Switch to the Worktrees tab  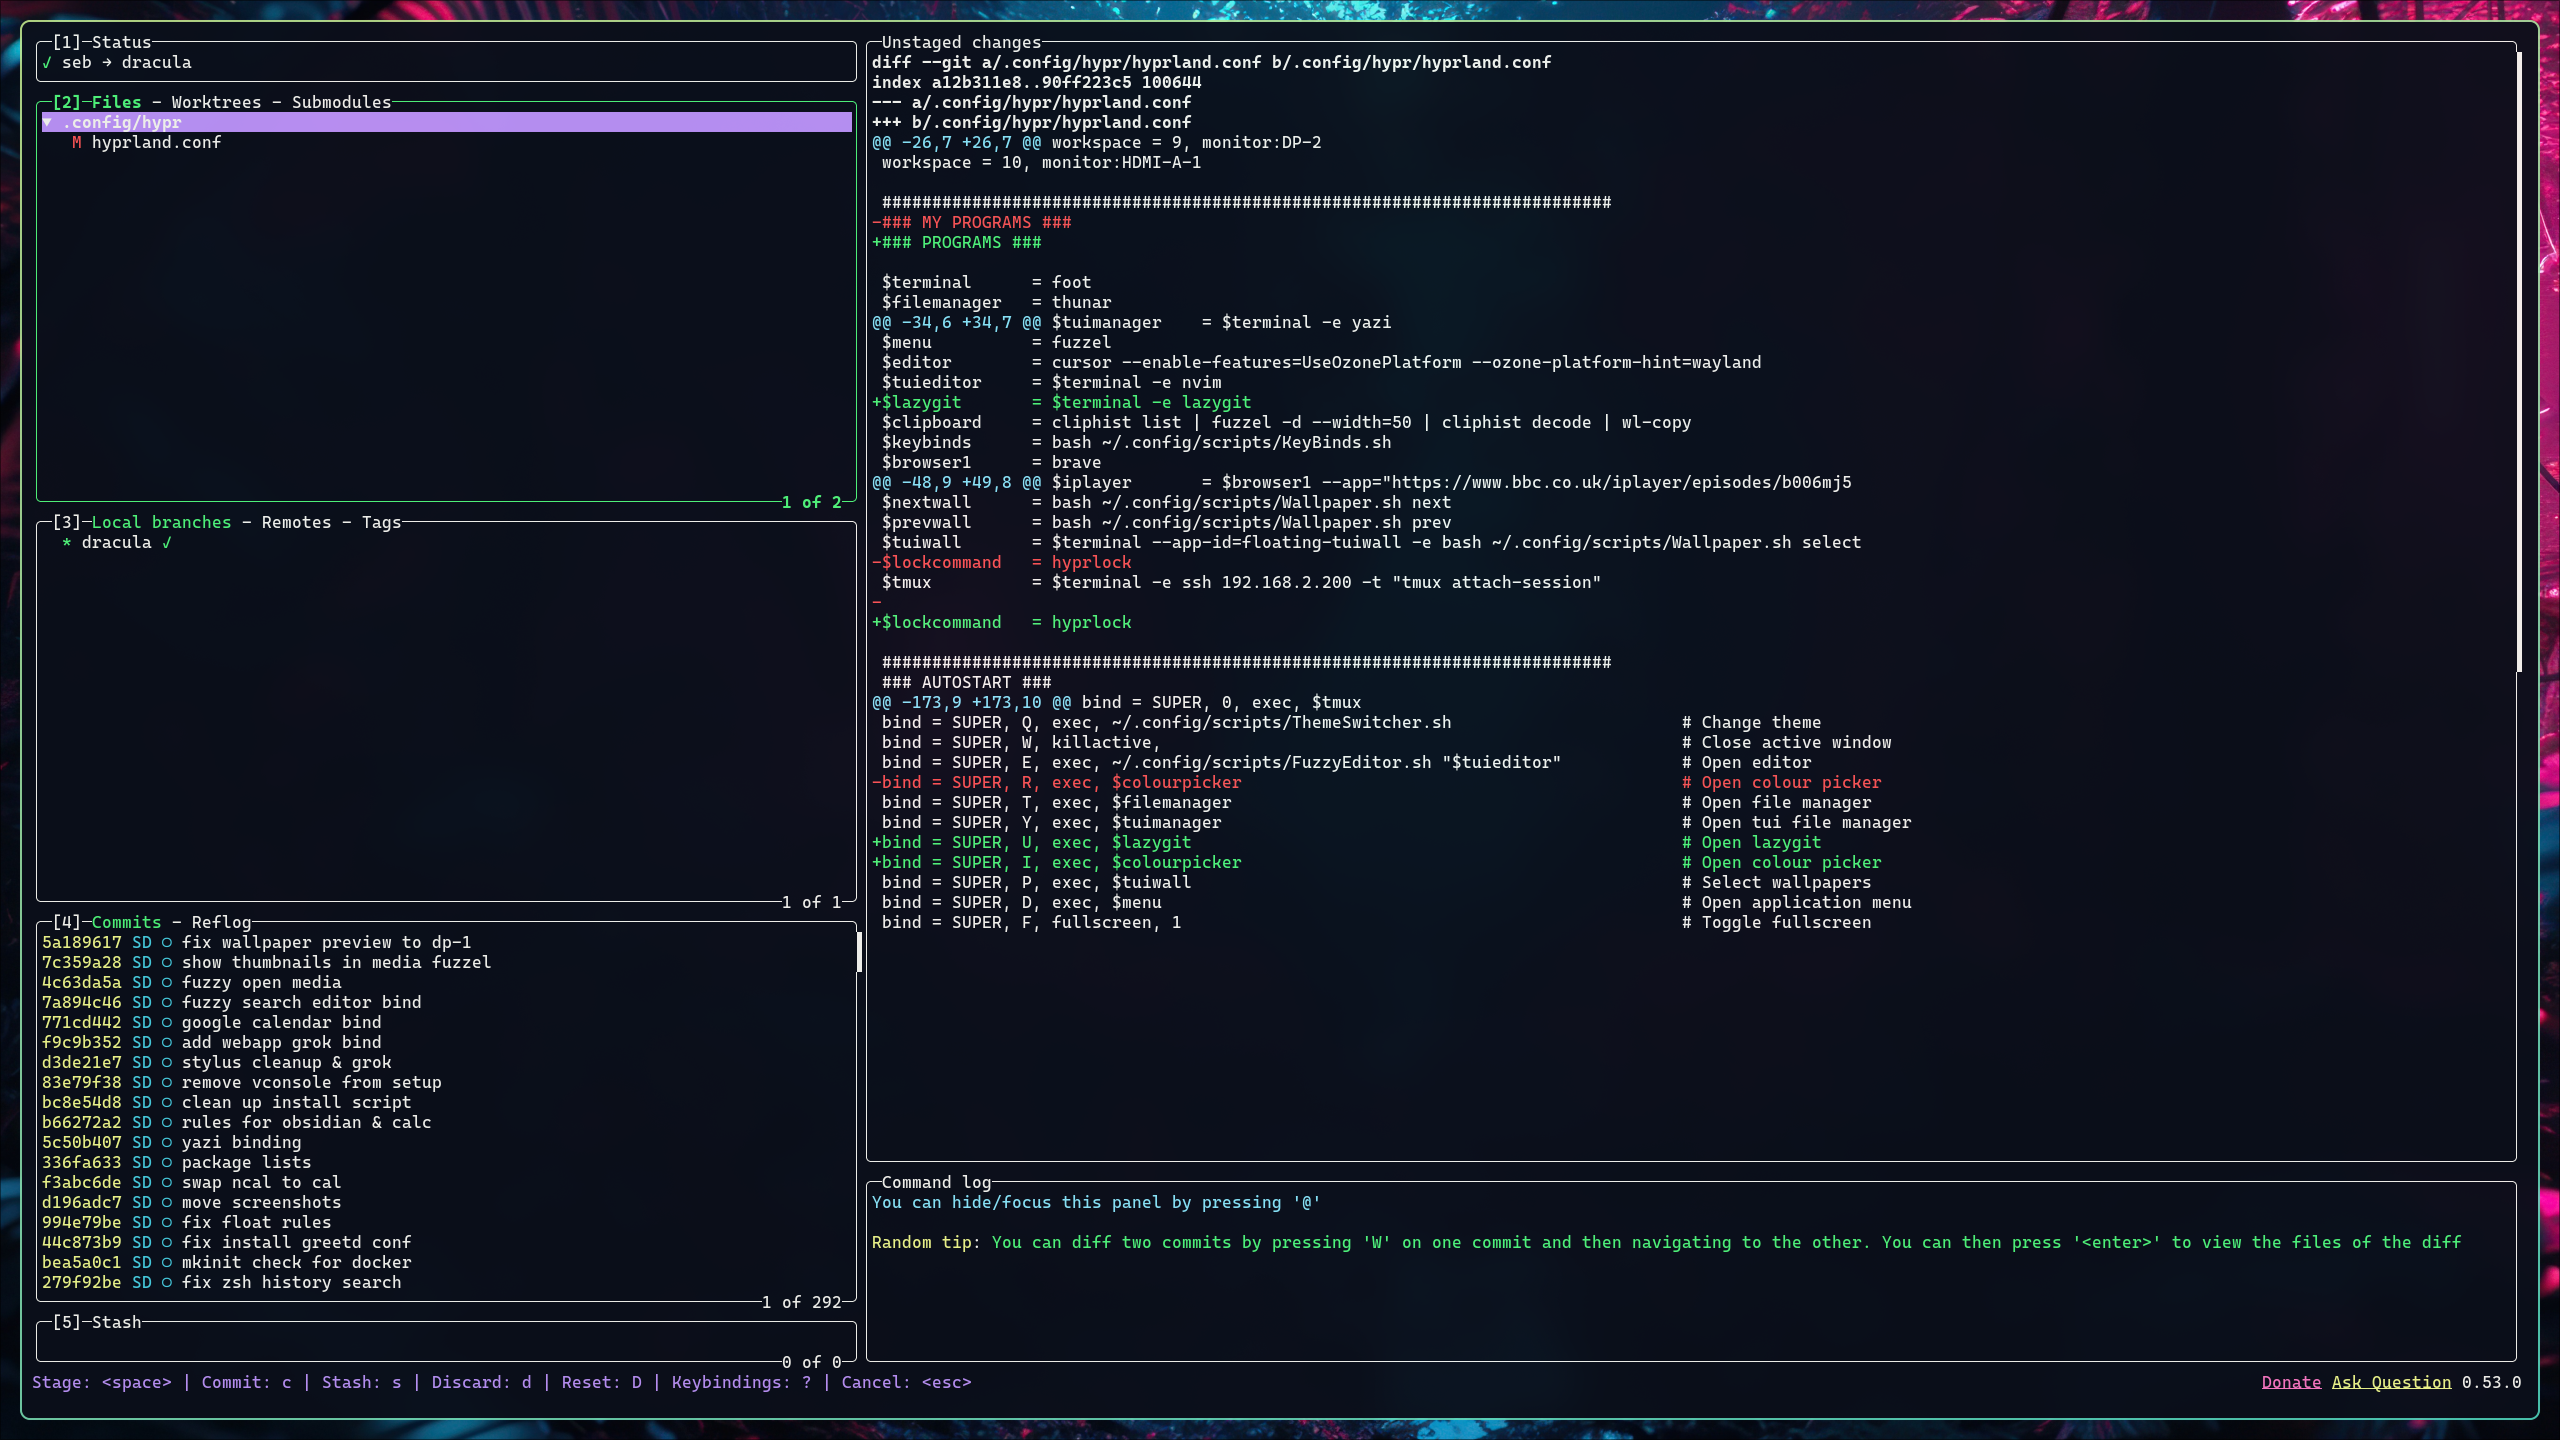(216, 102)
